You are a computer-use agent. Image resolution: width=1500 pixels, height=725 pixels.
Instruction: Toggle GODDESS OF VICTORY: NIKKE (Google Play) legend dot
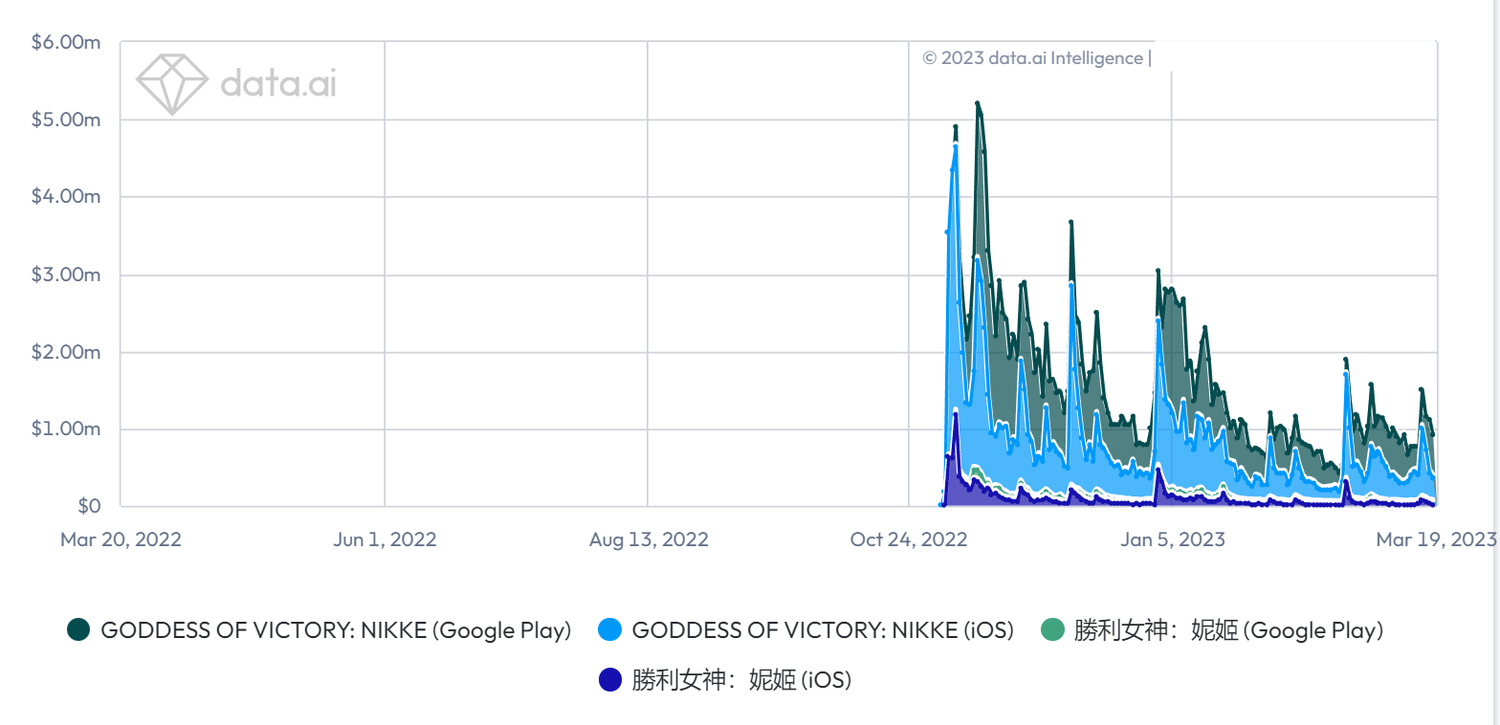79,630
